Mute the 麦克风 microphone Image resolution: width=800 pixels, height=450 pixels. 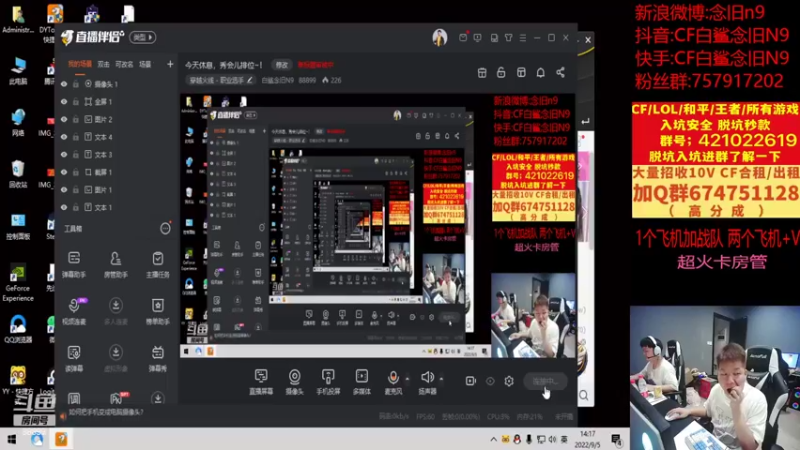tap(393, 382)
